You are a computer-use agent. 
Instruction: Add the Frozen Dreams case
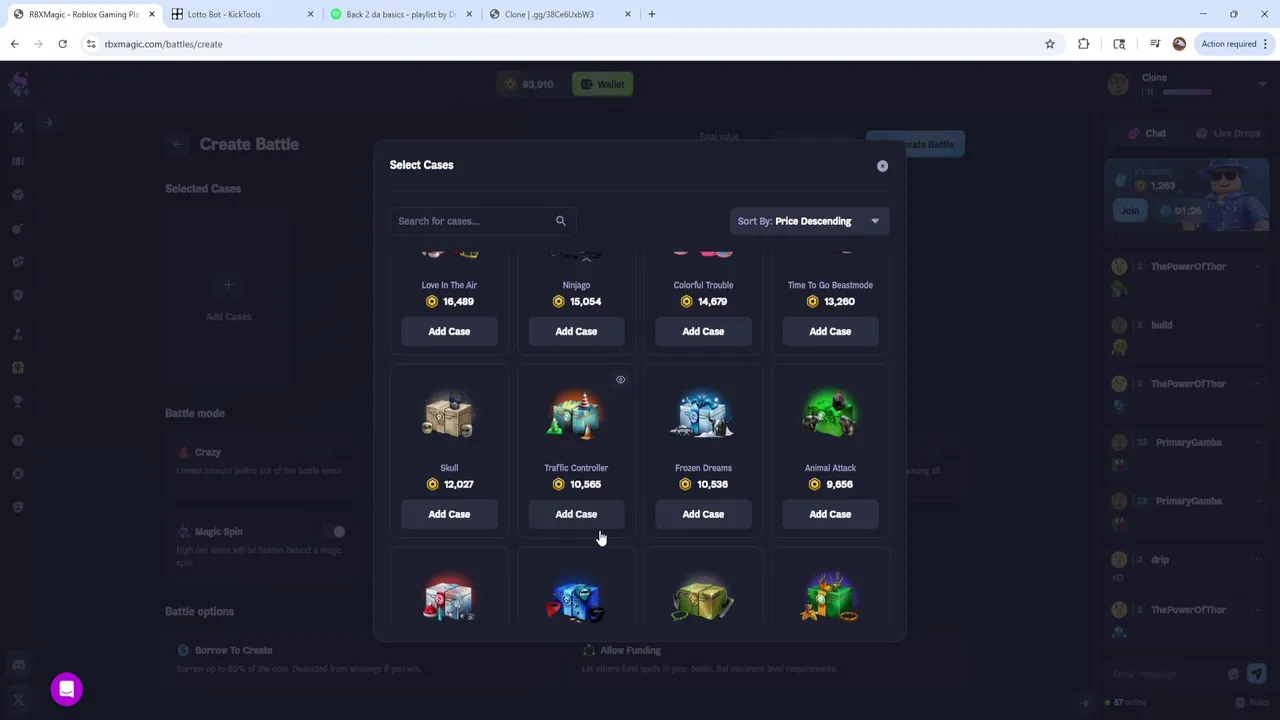(x=703, y=514)
